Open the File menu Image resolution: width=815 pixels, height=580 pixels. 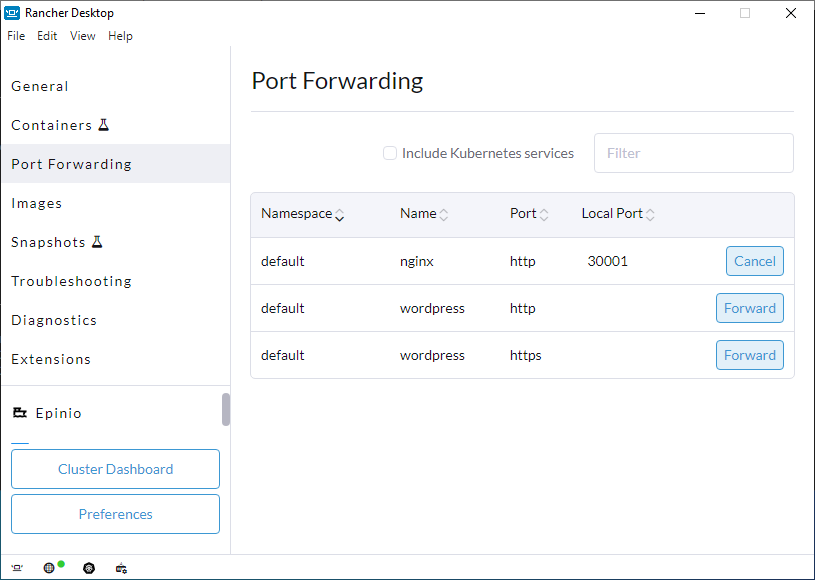point(16,36)
